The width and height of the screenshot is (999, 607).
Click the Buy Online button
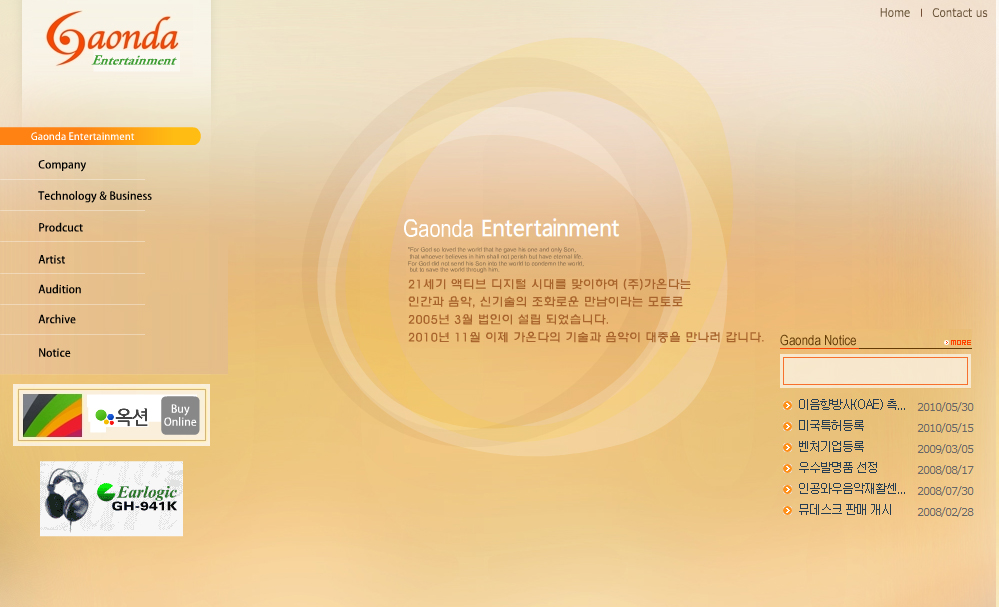(180, 415)
